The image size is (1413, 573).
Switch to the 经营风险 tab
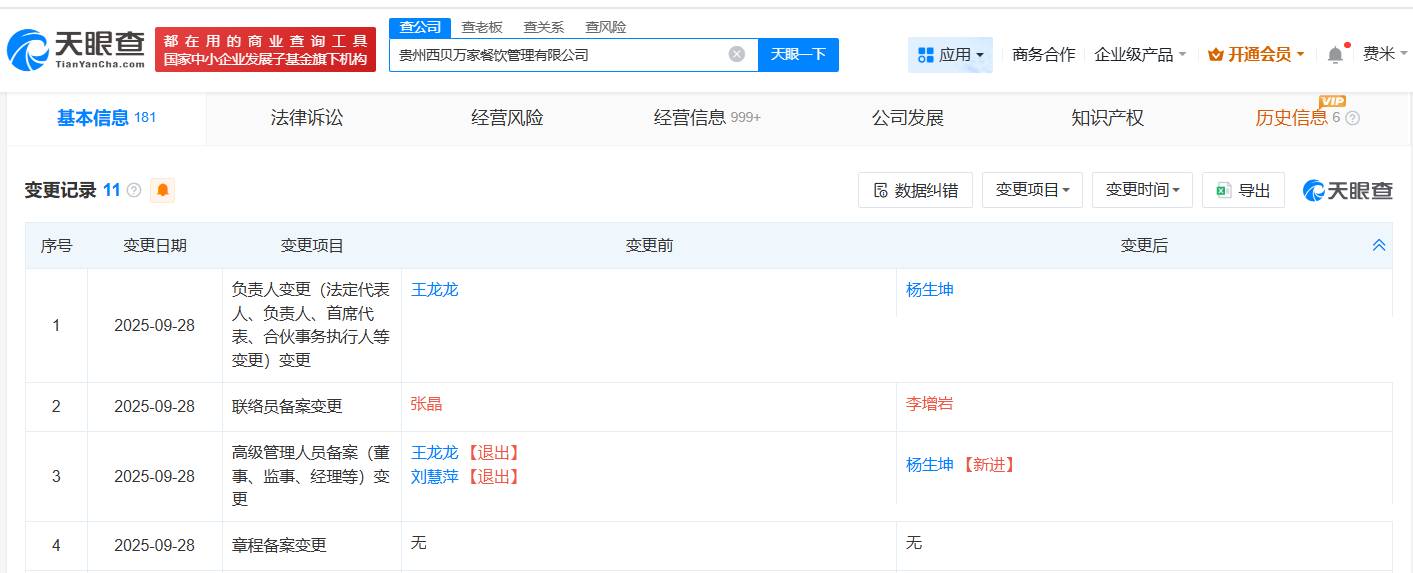[507, 118]
